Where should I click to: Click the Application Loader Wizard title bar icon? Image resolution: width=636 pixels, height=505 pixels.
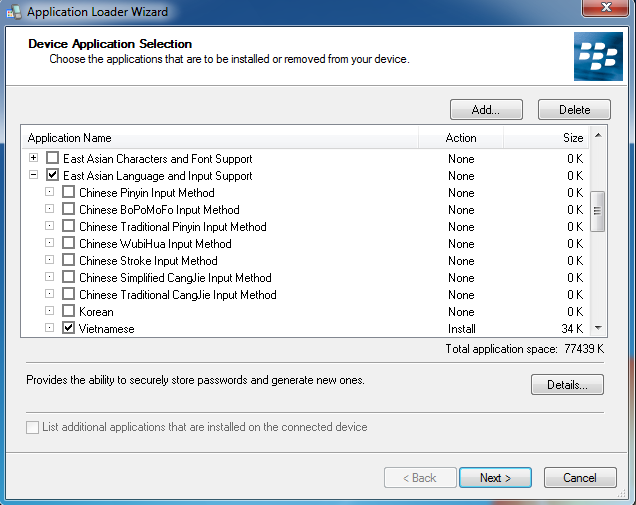pyautogui.click(x=14, y=12)
